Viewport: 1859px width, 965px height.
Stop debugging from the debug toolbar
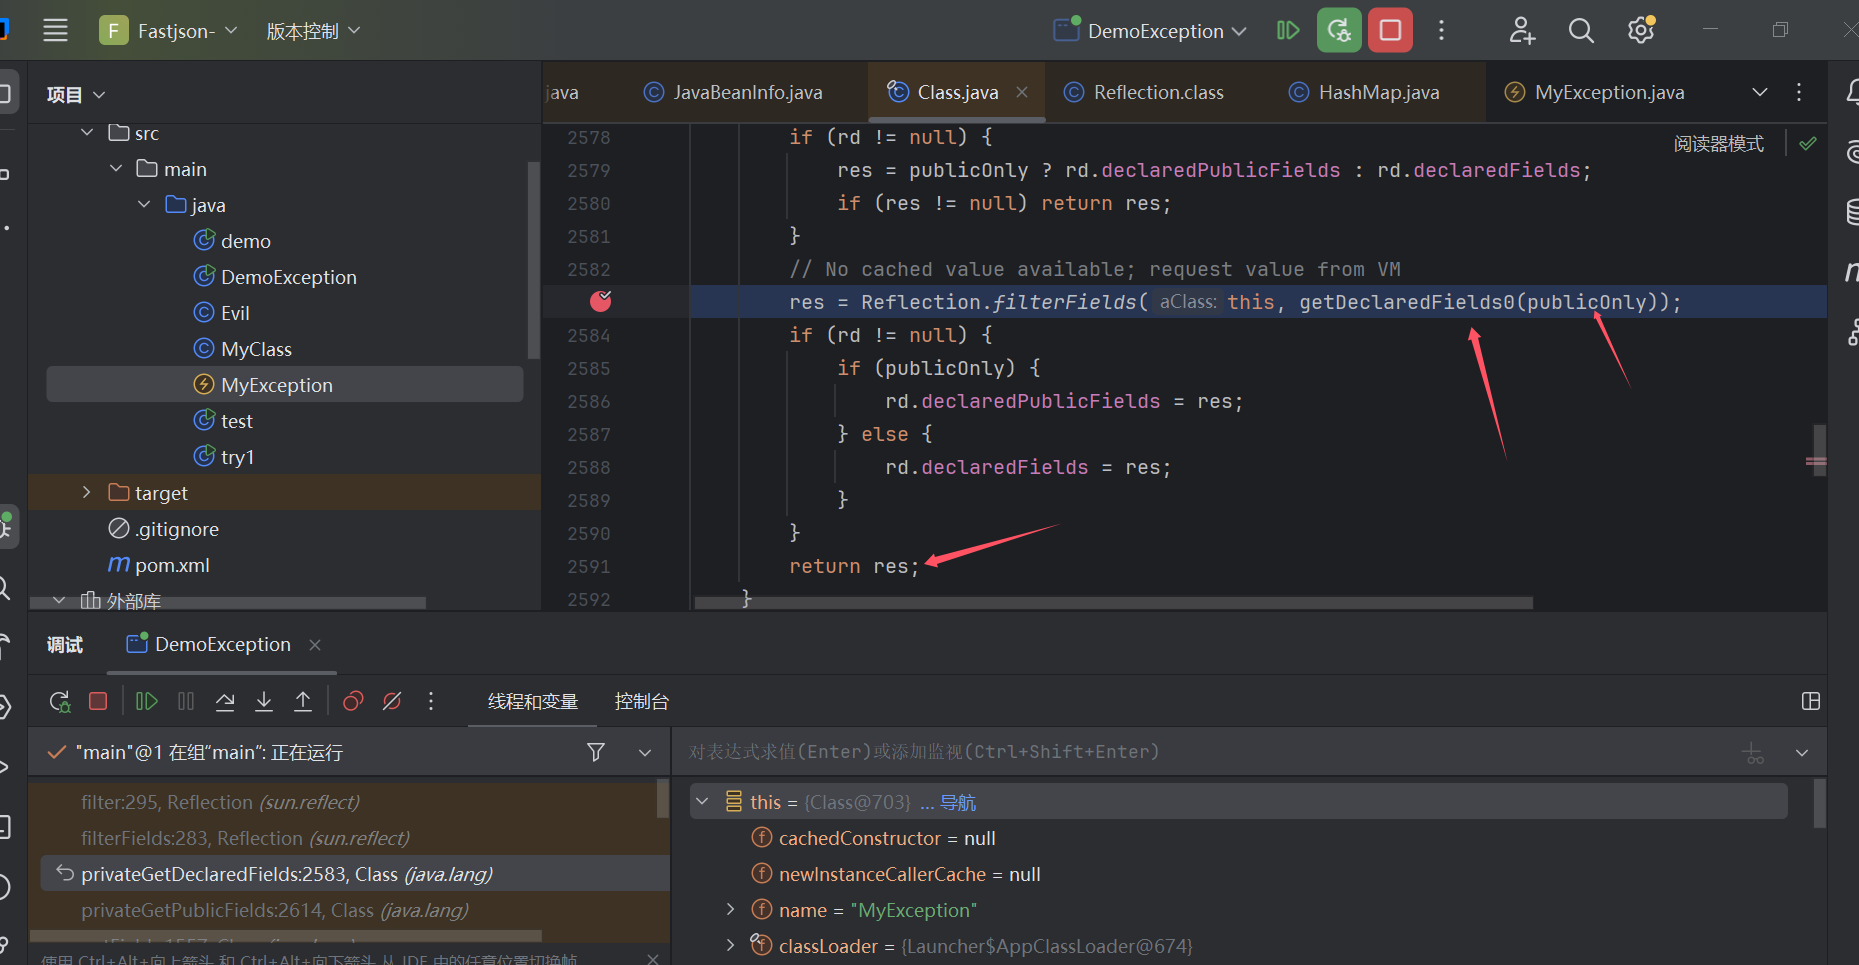98,701
